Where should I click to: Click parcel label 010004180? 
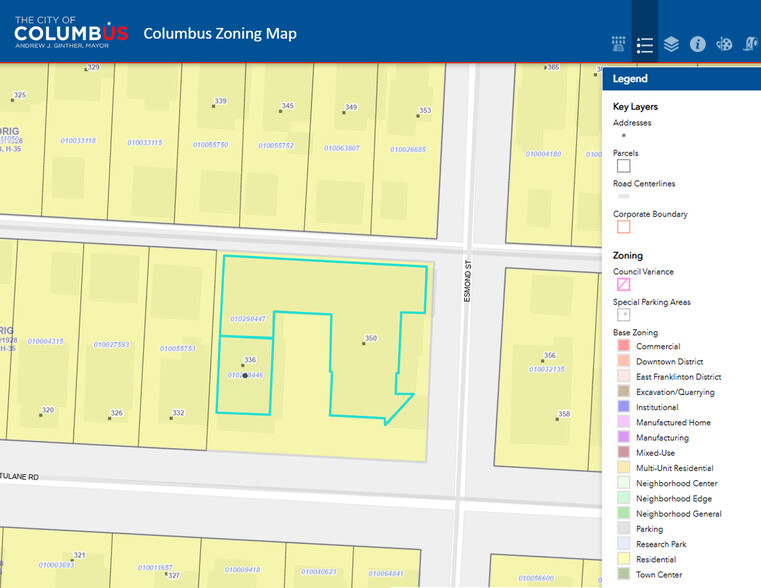(544, 154)
